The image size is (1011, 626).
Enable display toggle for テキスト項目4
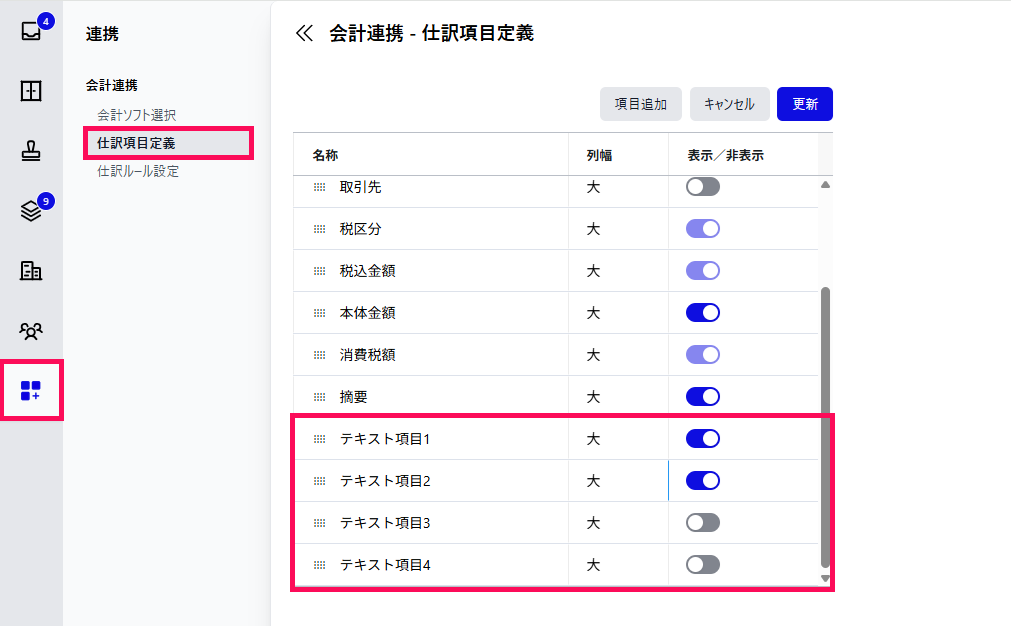[703, 565]
